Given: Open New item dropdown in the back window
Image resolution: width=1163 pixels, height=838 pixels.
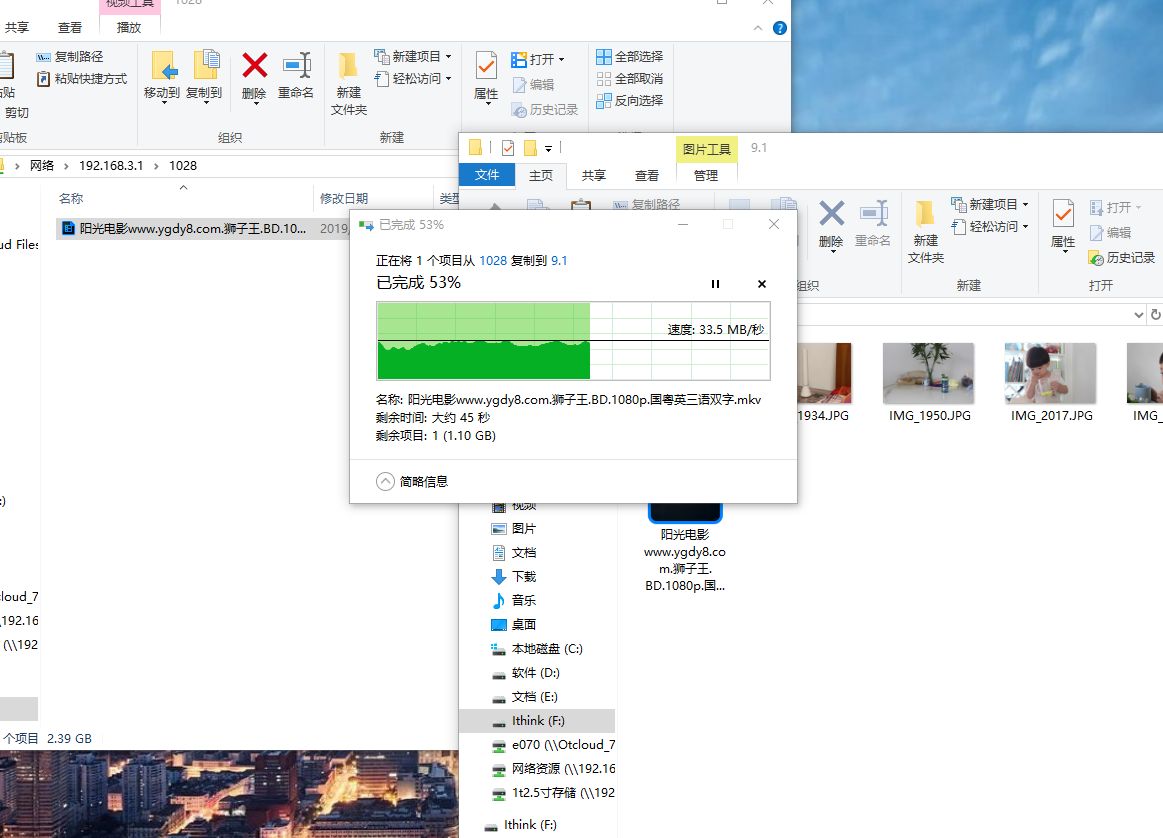Looking at the screenshot, I should pos(412,56).
